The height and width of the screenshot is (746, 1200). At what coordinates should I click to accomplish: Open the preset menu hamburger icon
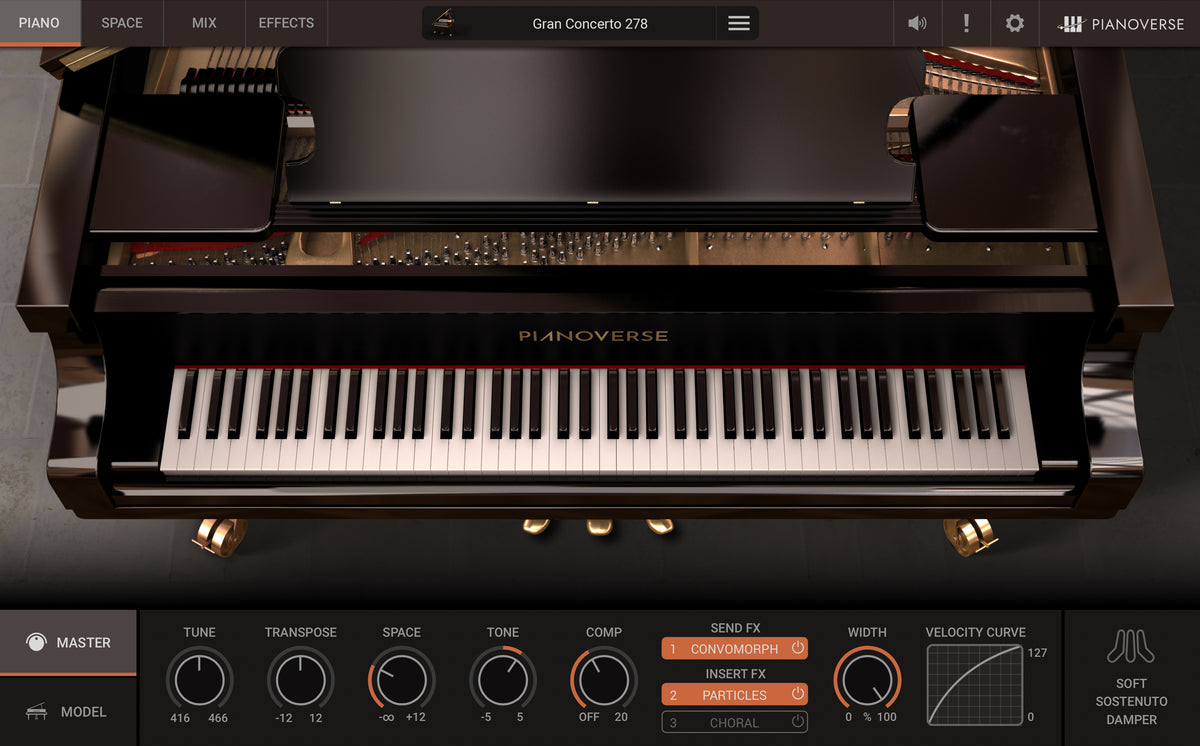click(x=738, y=23)
